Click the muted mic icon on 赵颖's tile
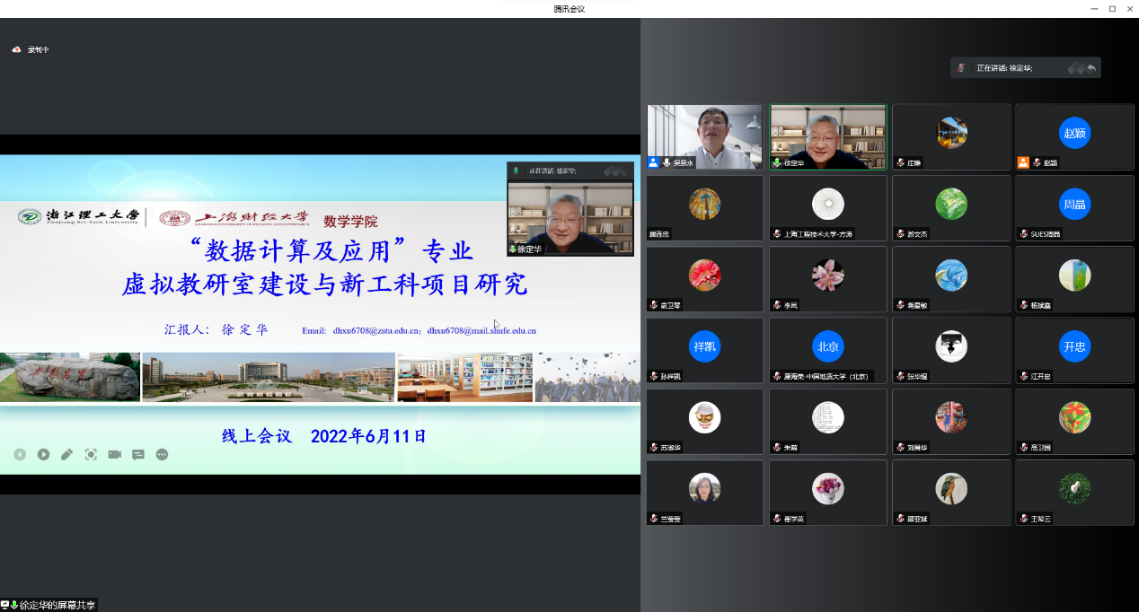This screenshot has height=612, width=1139. (x=1037, y=162)
